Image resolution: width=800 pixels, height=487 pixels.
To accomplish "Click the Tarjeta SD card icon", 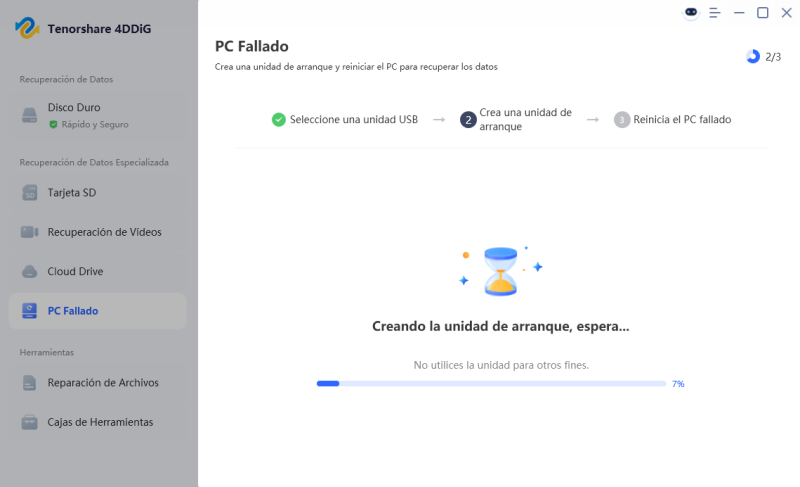I will [30, 193].
